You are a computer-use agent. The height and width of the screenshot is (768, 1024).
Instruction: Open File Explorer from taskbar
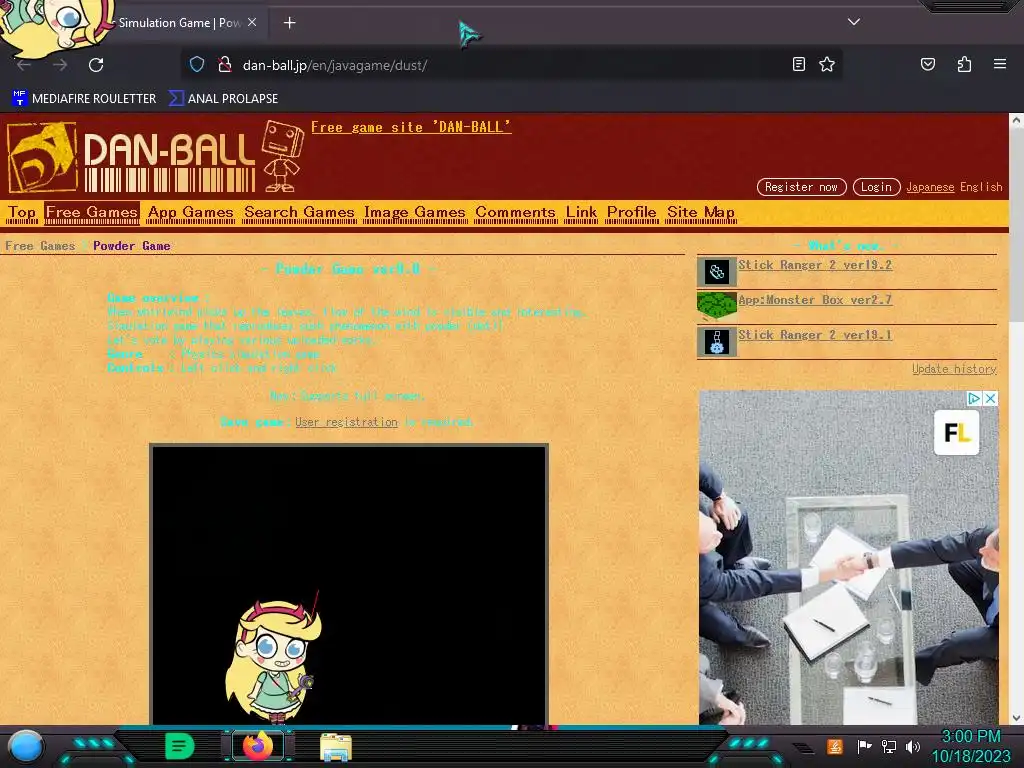point(336,747)
